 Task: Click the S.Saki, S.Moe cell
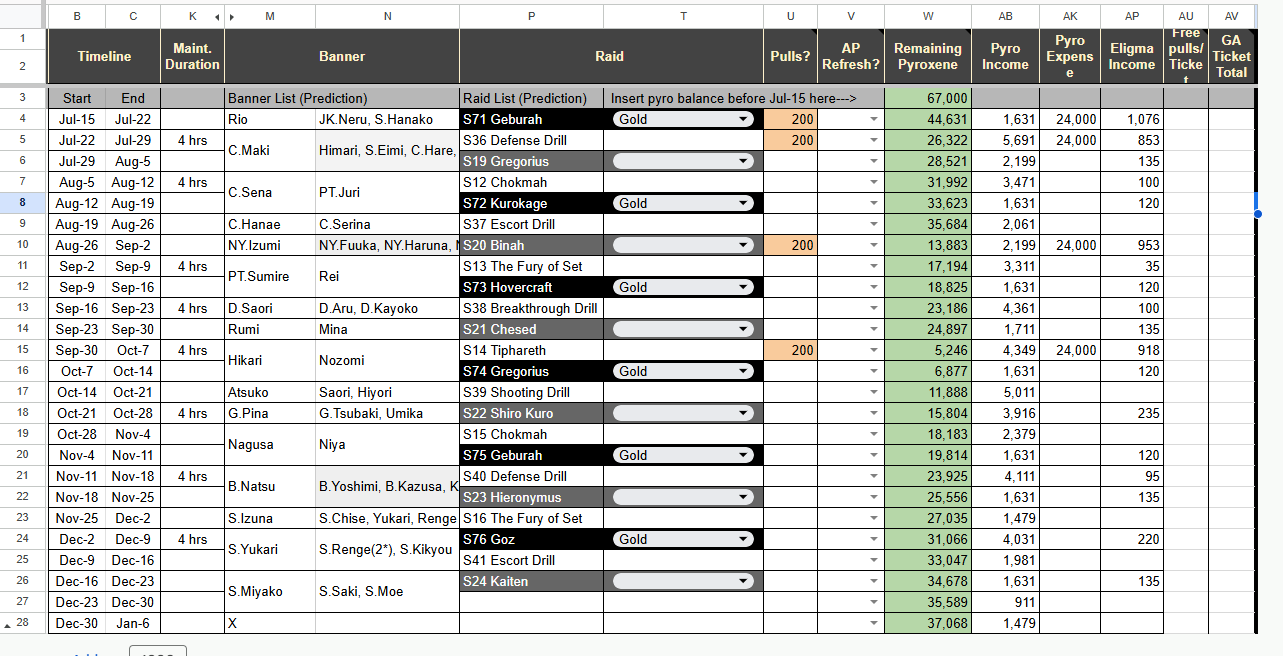[387, 591]
